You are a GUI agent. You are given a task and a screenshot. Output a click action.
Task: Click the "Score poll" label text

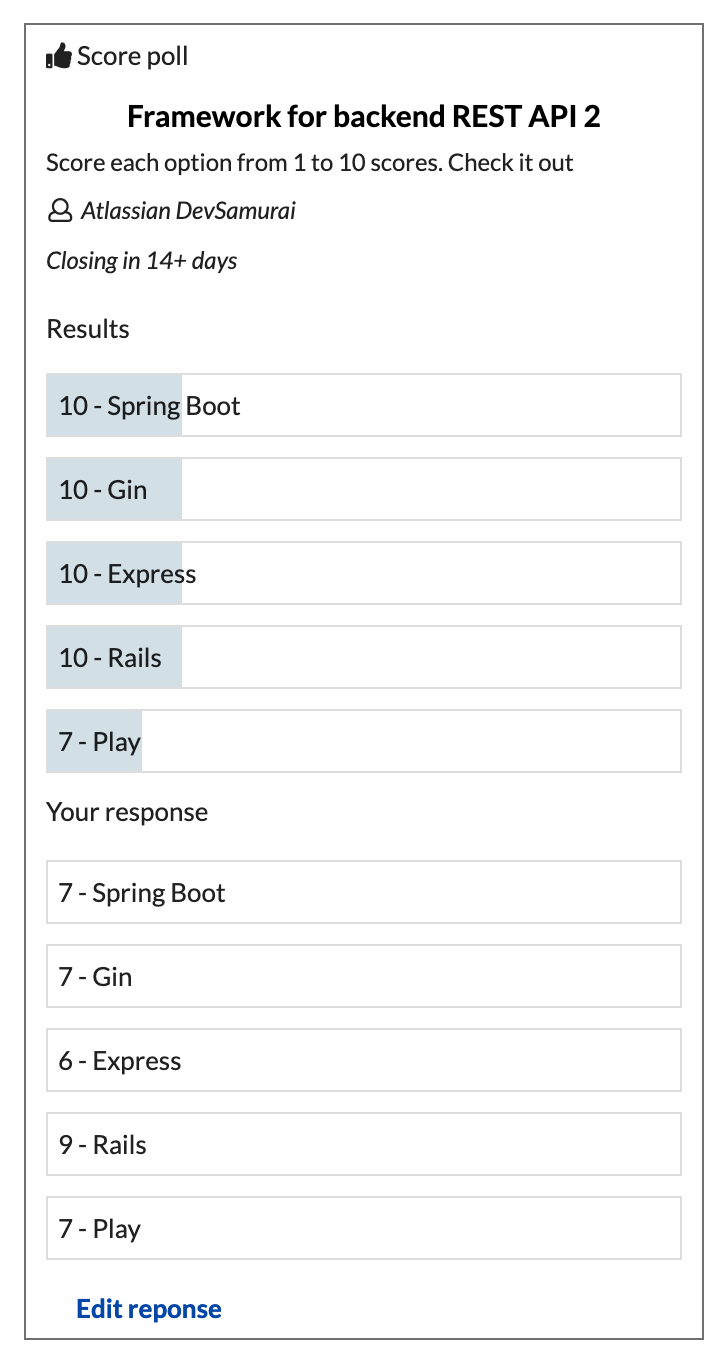coord(132,57)
